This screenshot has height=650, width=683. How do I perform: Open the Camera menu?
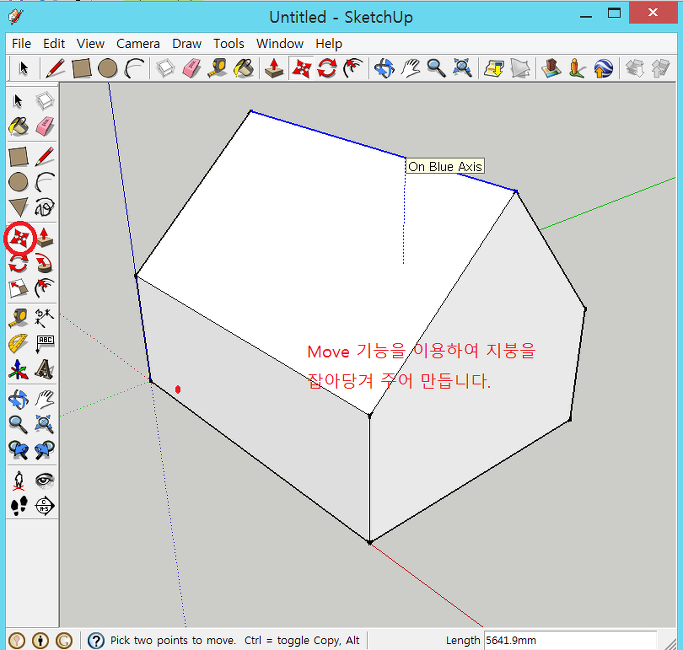point(138,44)
